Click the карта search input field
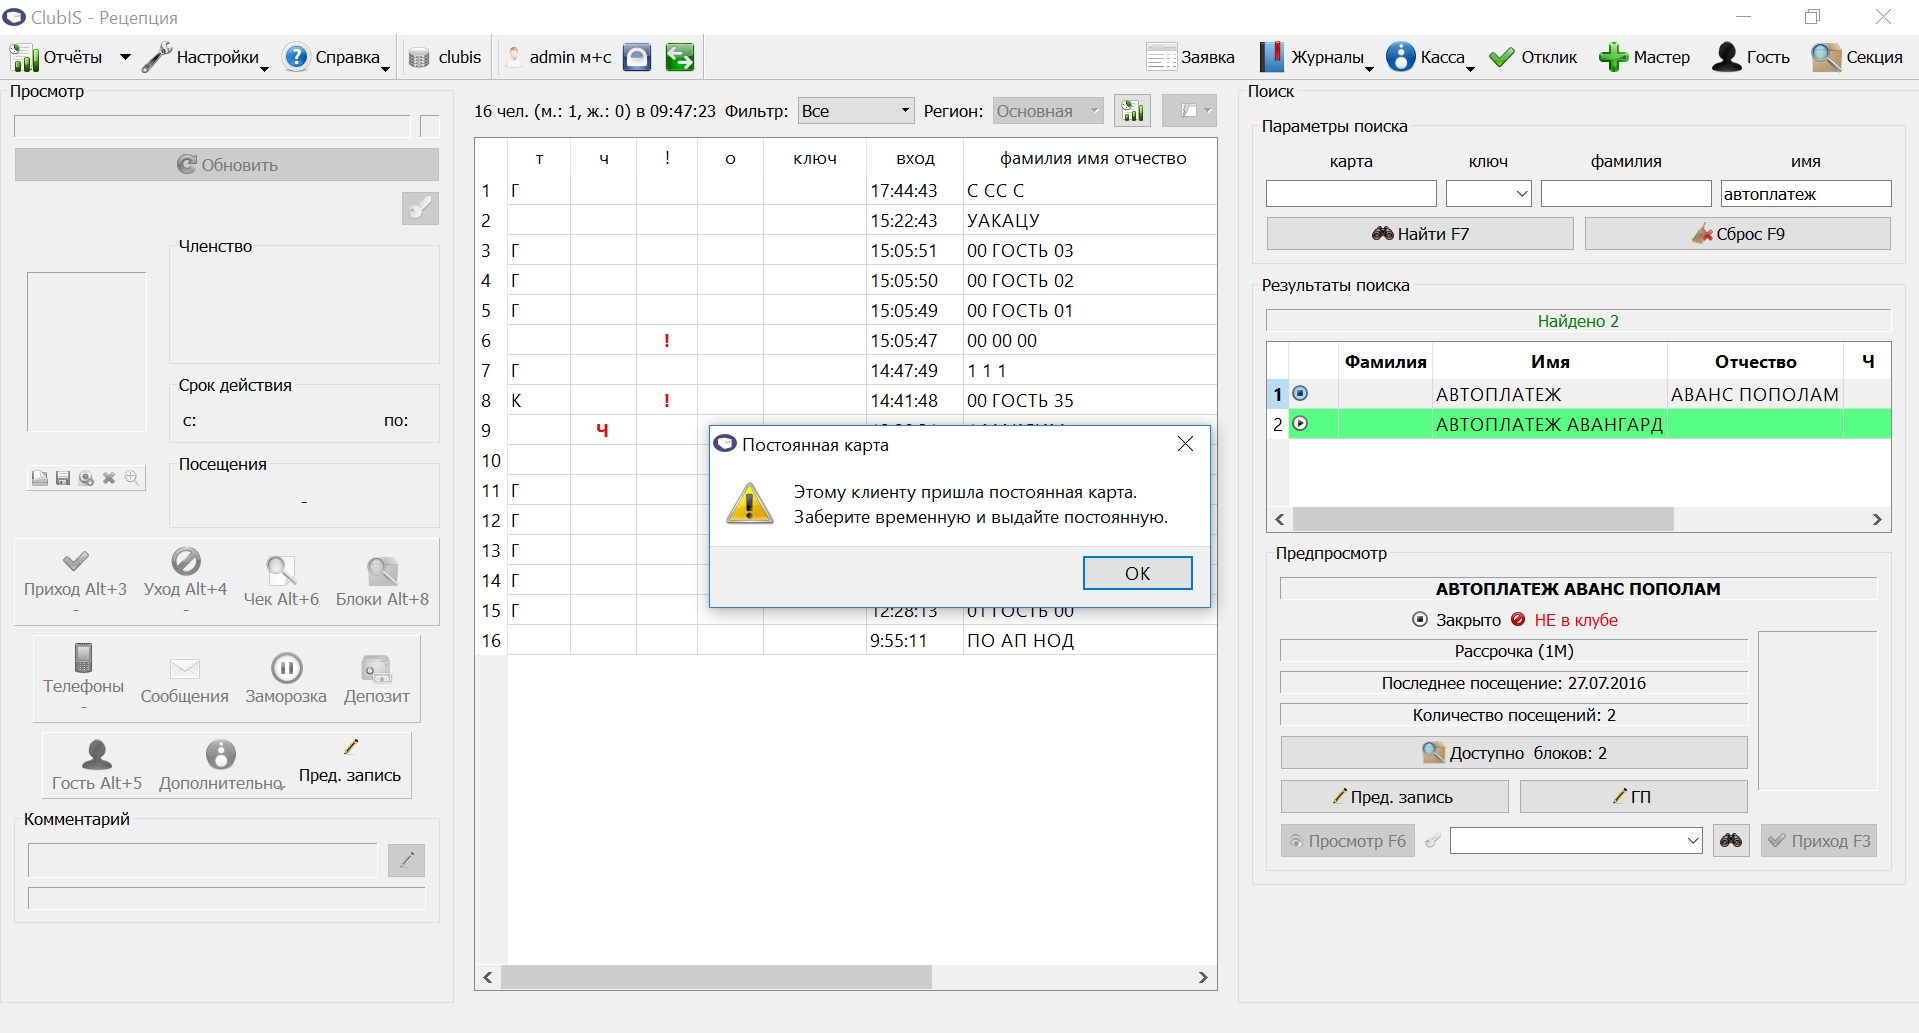The width and height of the screenshot is (1919, 1033). [x=1351, y=194]
